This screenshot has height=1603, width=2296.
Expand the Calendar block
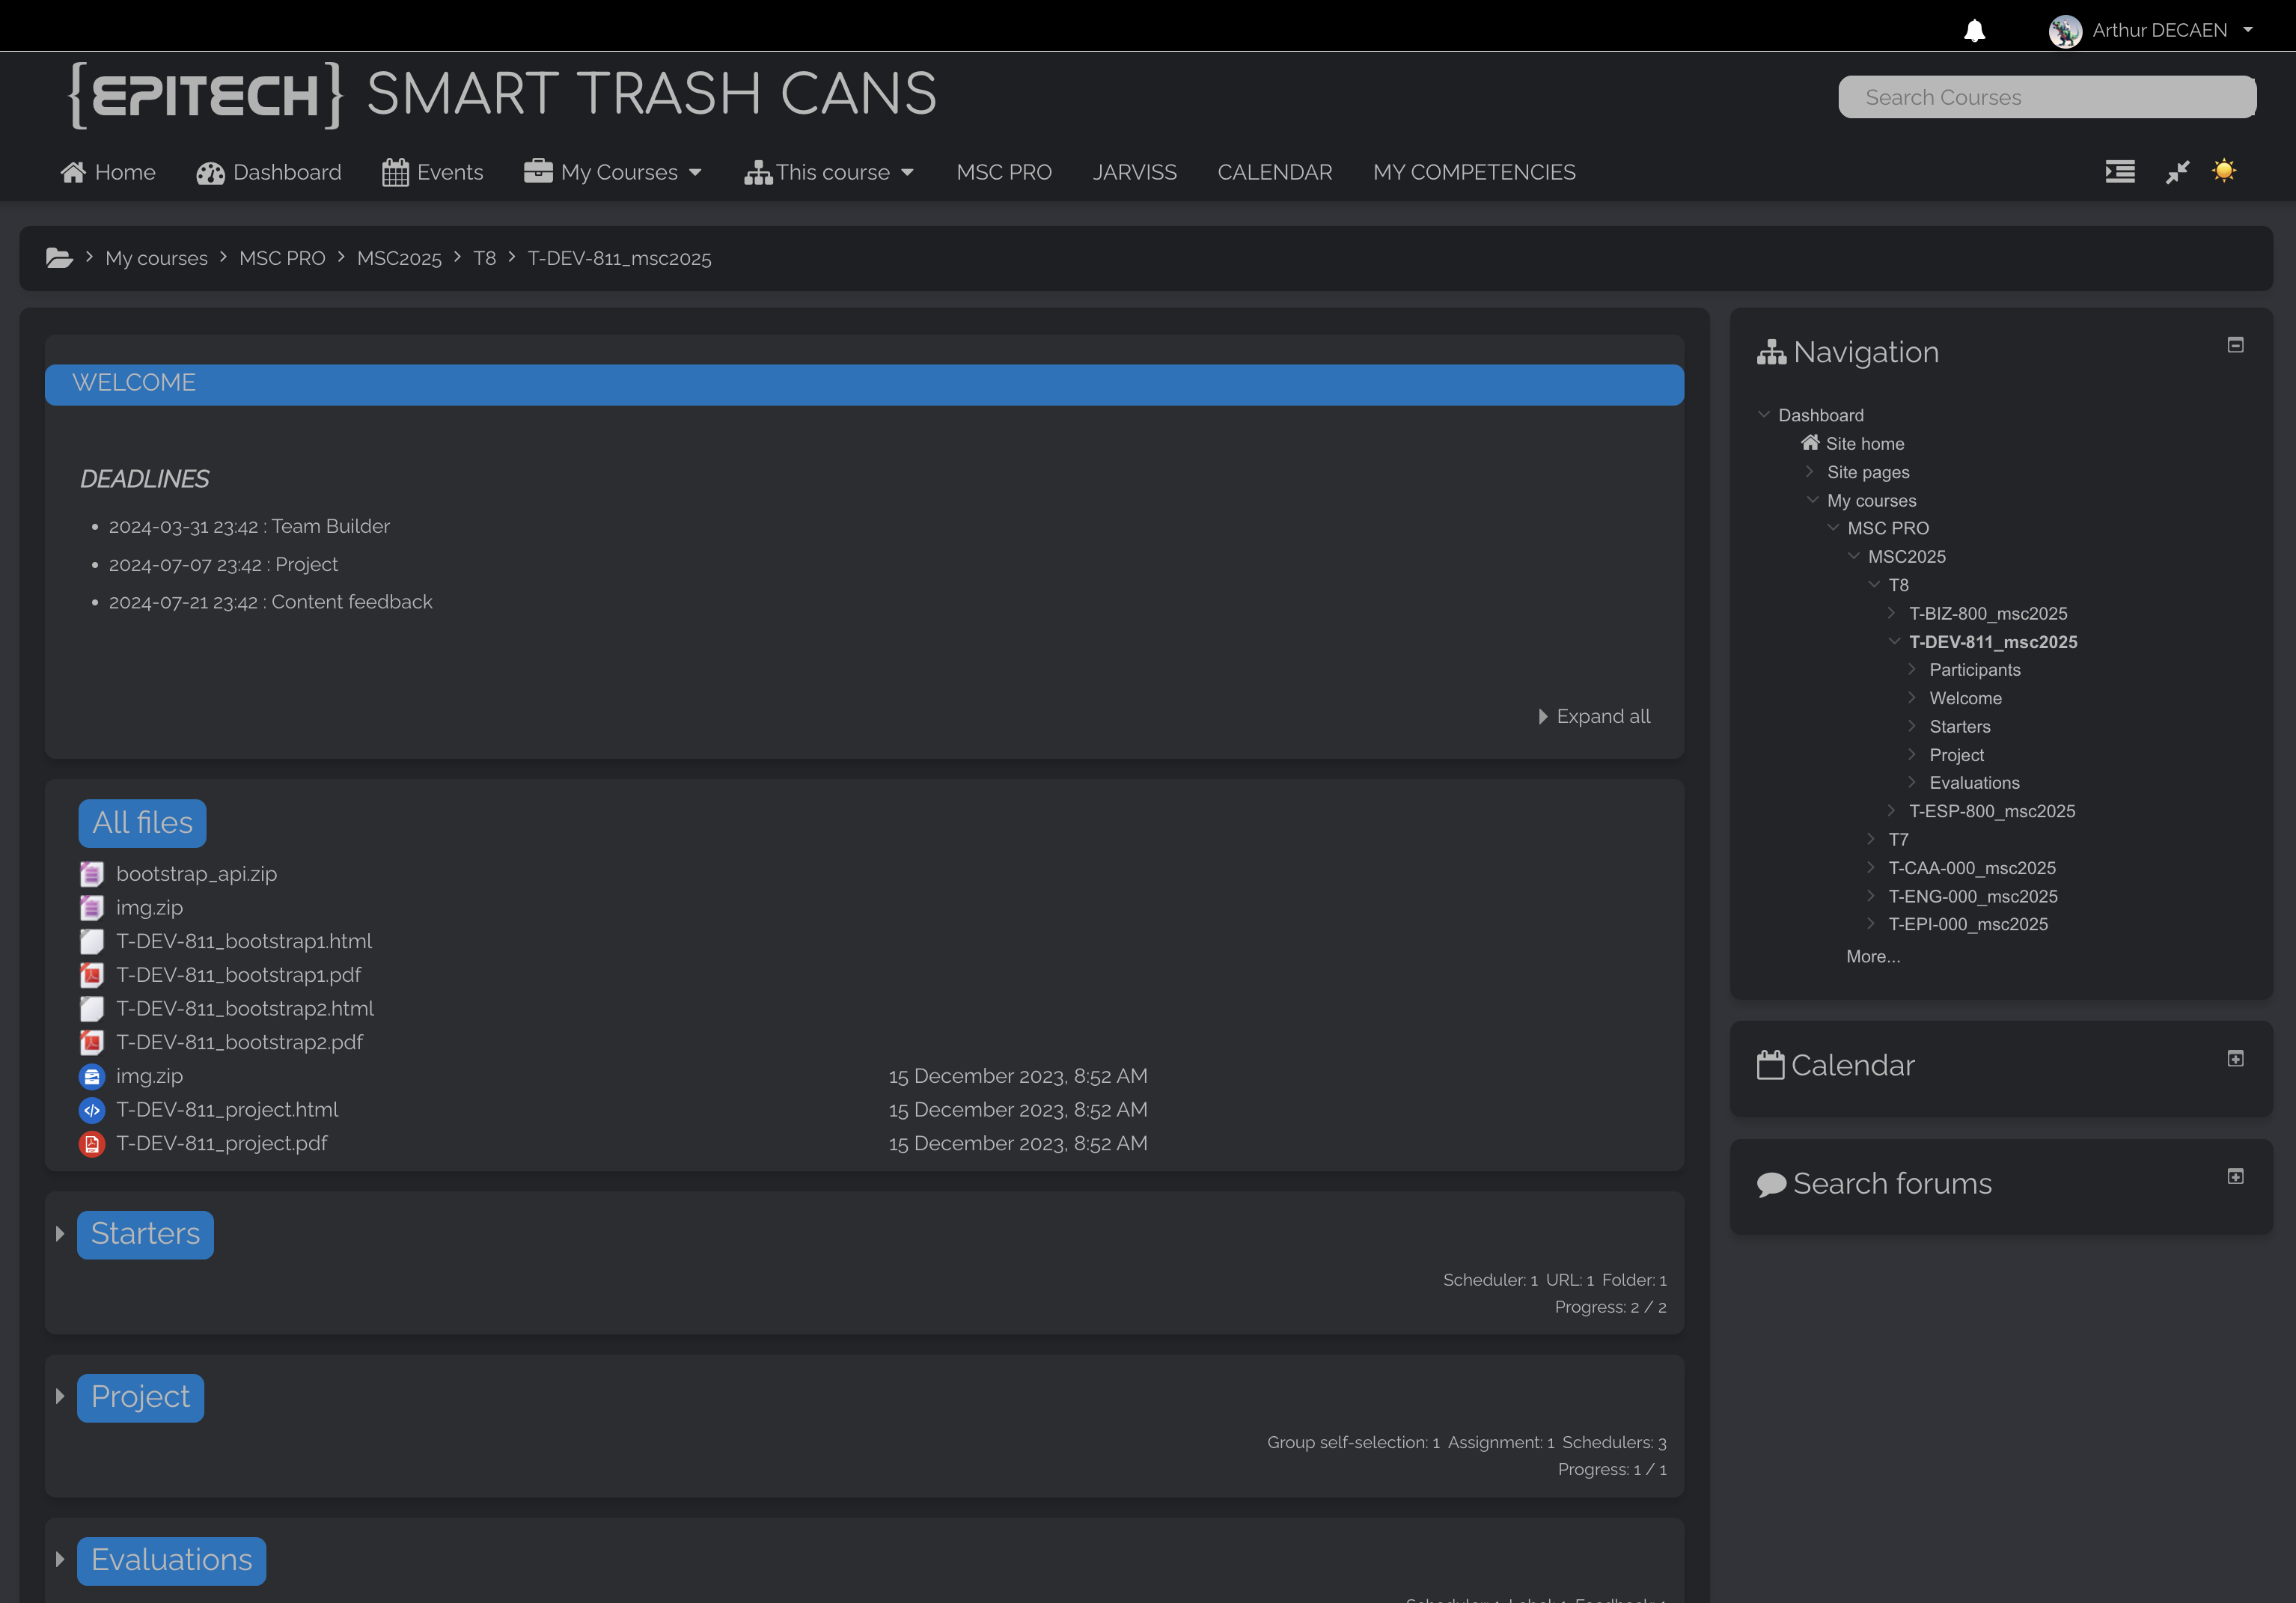2235,1058
